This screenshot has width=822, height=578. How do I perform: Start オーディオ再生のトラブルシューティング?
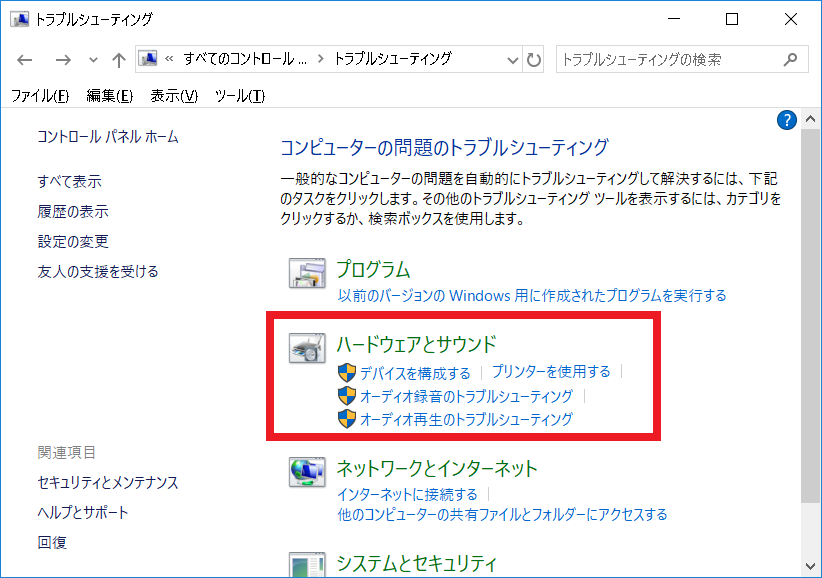(466, 419)
